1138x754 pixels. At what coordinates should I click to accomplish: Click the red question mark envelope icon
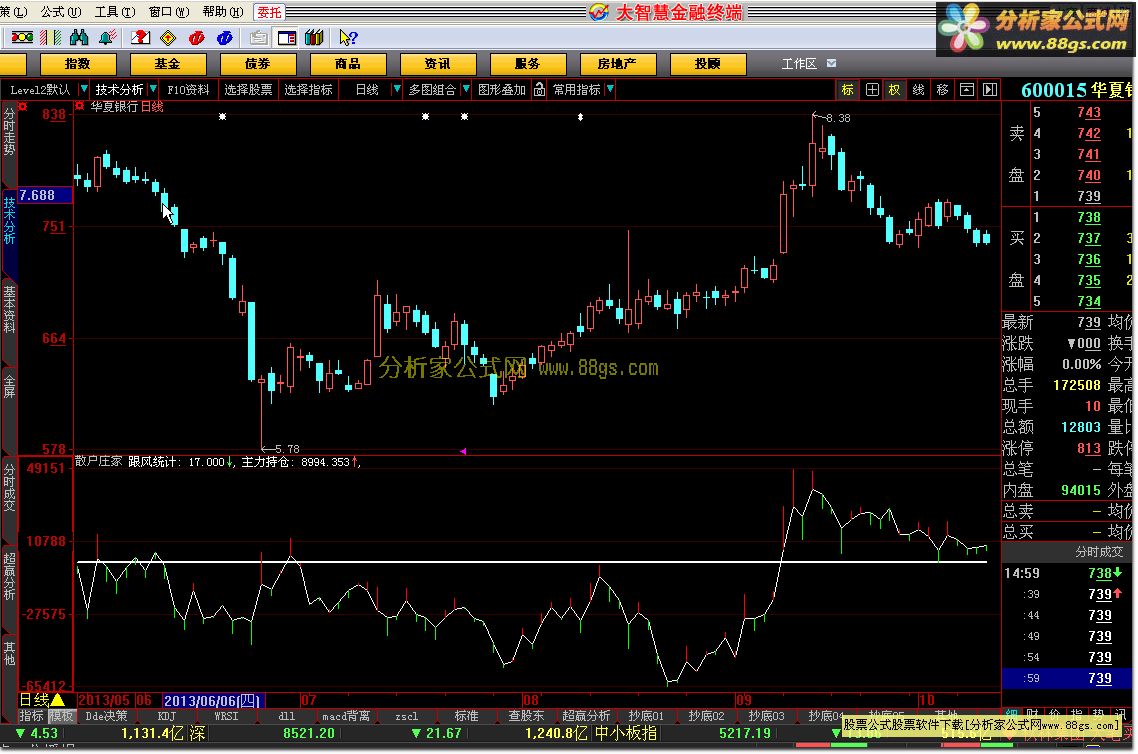pyautogui.click(x=140, y=37)
